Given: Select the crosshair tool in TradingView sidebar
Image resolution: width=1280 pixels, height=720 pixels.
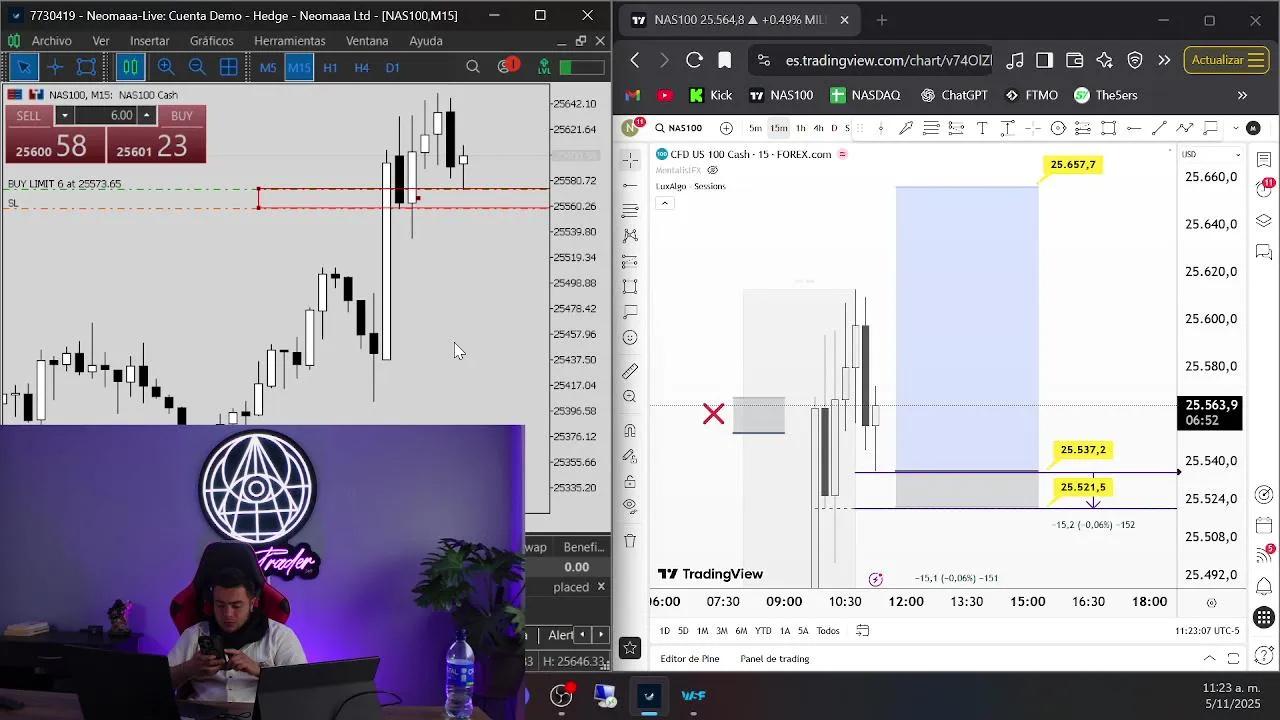Looking at the screenshot, I should tap(630, 160).
